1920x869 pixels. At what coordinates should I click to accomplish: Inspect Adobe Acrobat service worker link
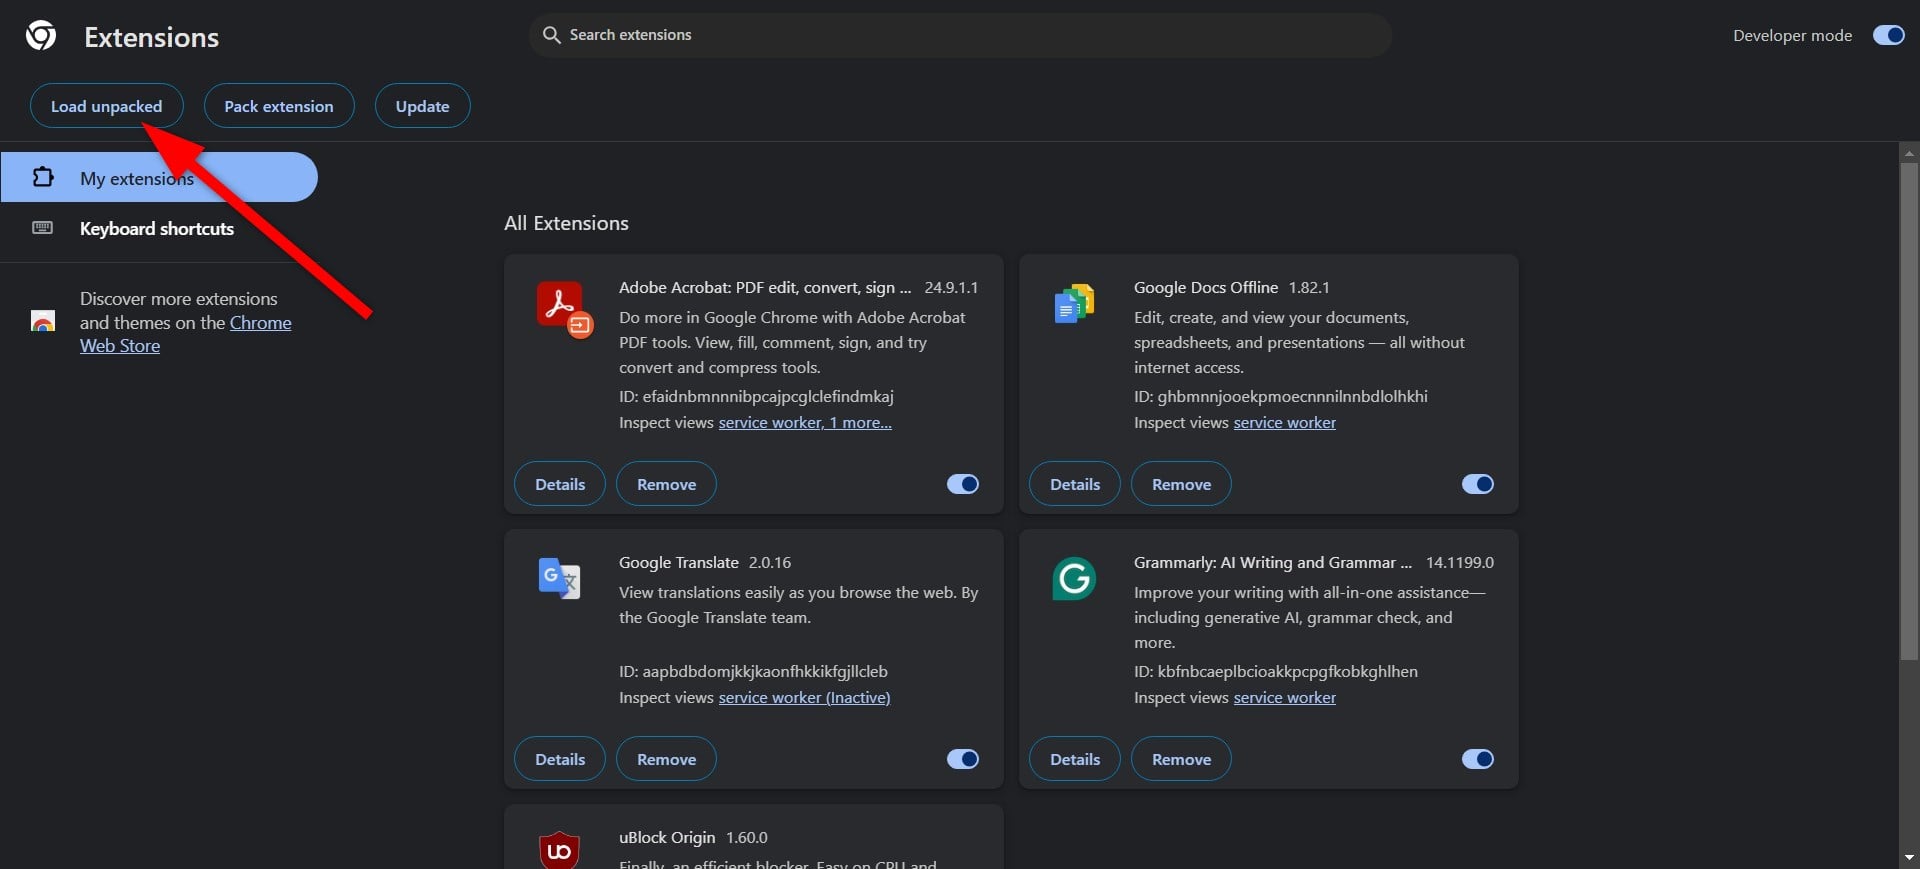(805, 423)
